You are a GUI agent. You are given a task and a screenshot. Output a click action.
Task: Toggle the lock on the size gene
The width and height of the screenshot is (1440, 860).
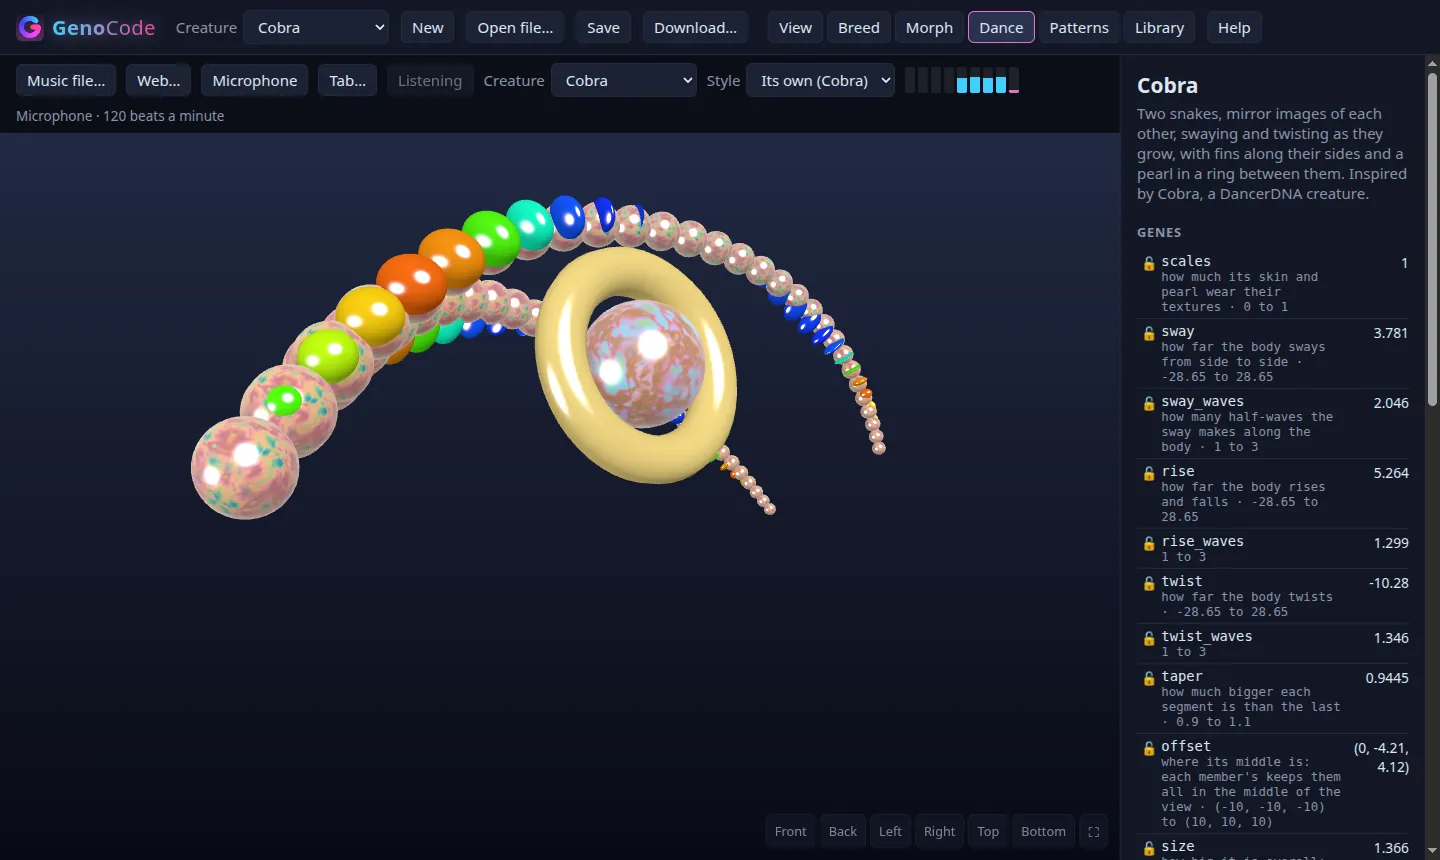[1149, 848]
